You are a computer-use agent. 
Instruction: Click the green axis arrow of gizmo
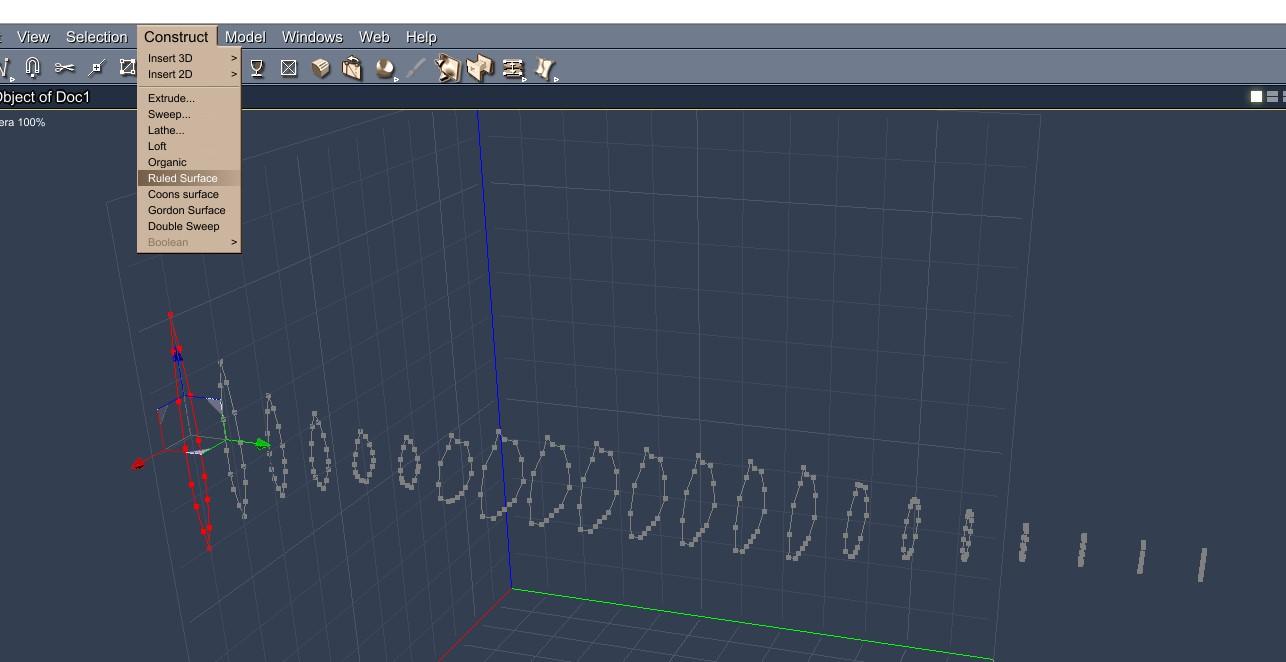point(262,444)
